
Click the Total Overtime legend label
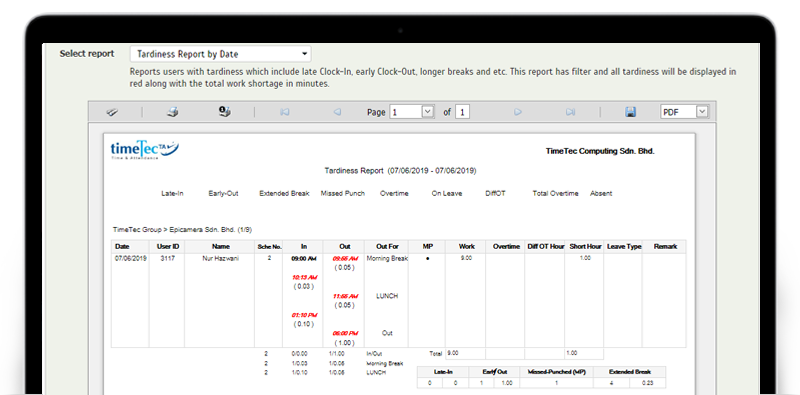pyautogui.click(x=556, y=193)
